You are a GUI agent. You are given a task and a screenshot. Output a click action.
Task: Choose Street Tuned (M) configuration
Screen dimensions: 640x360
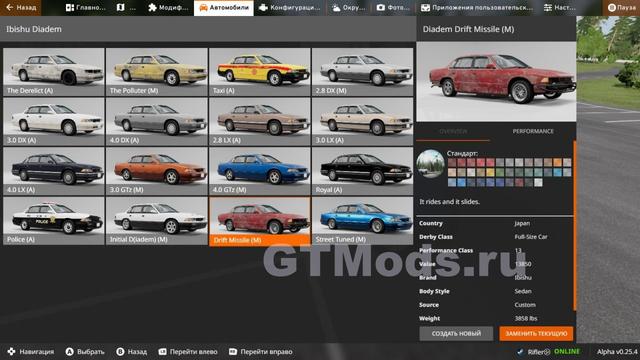(362, 221)
